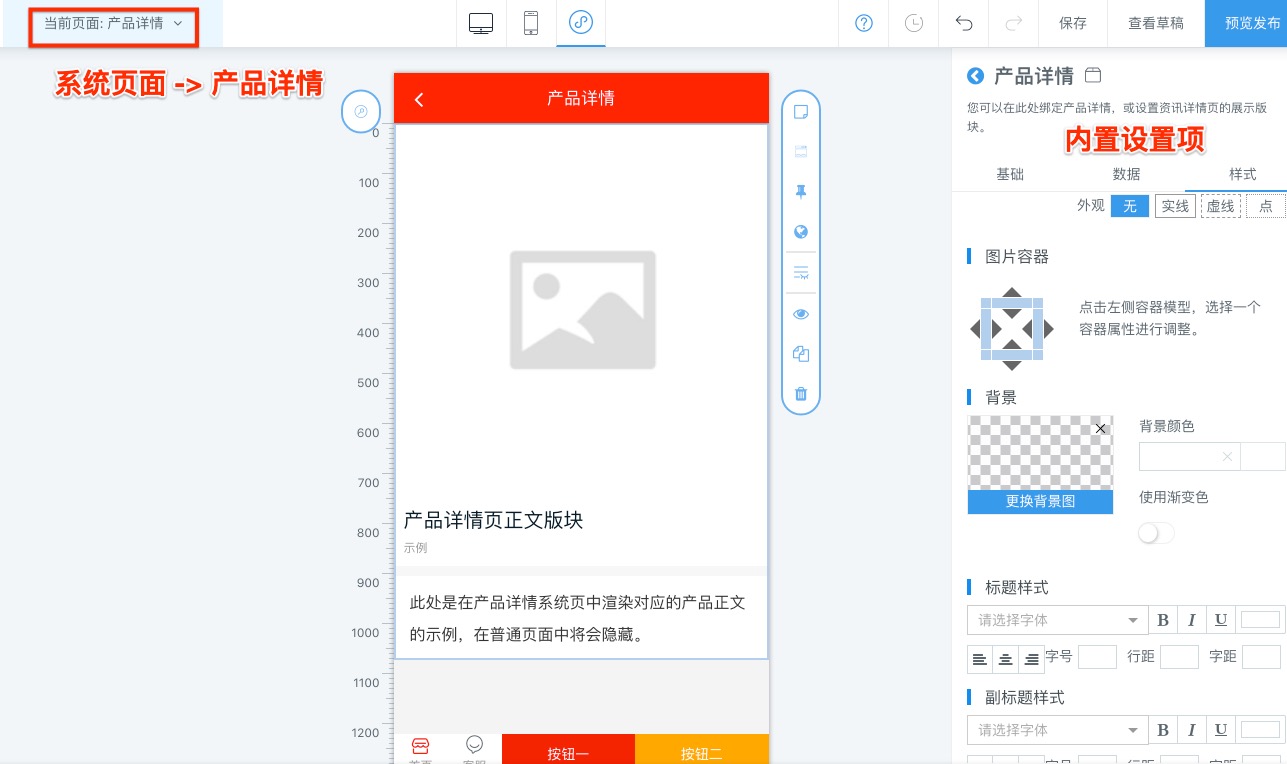Viewport: 1287px width, 764px height.
Task: Clear the 背景颜色 field with the X
Action: point(1227,457)
